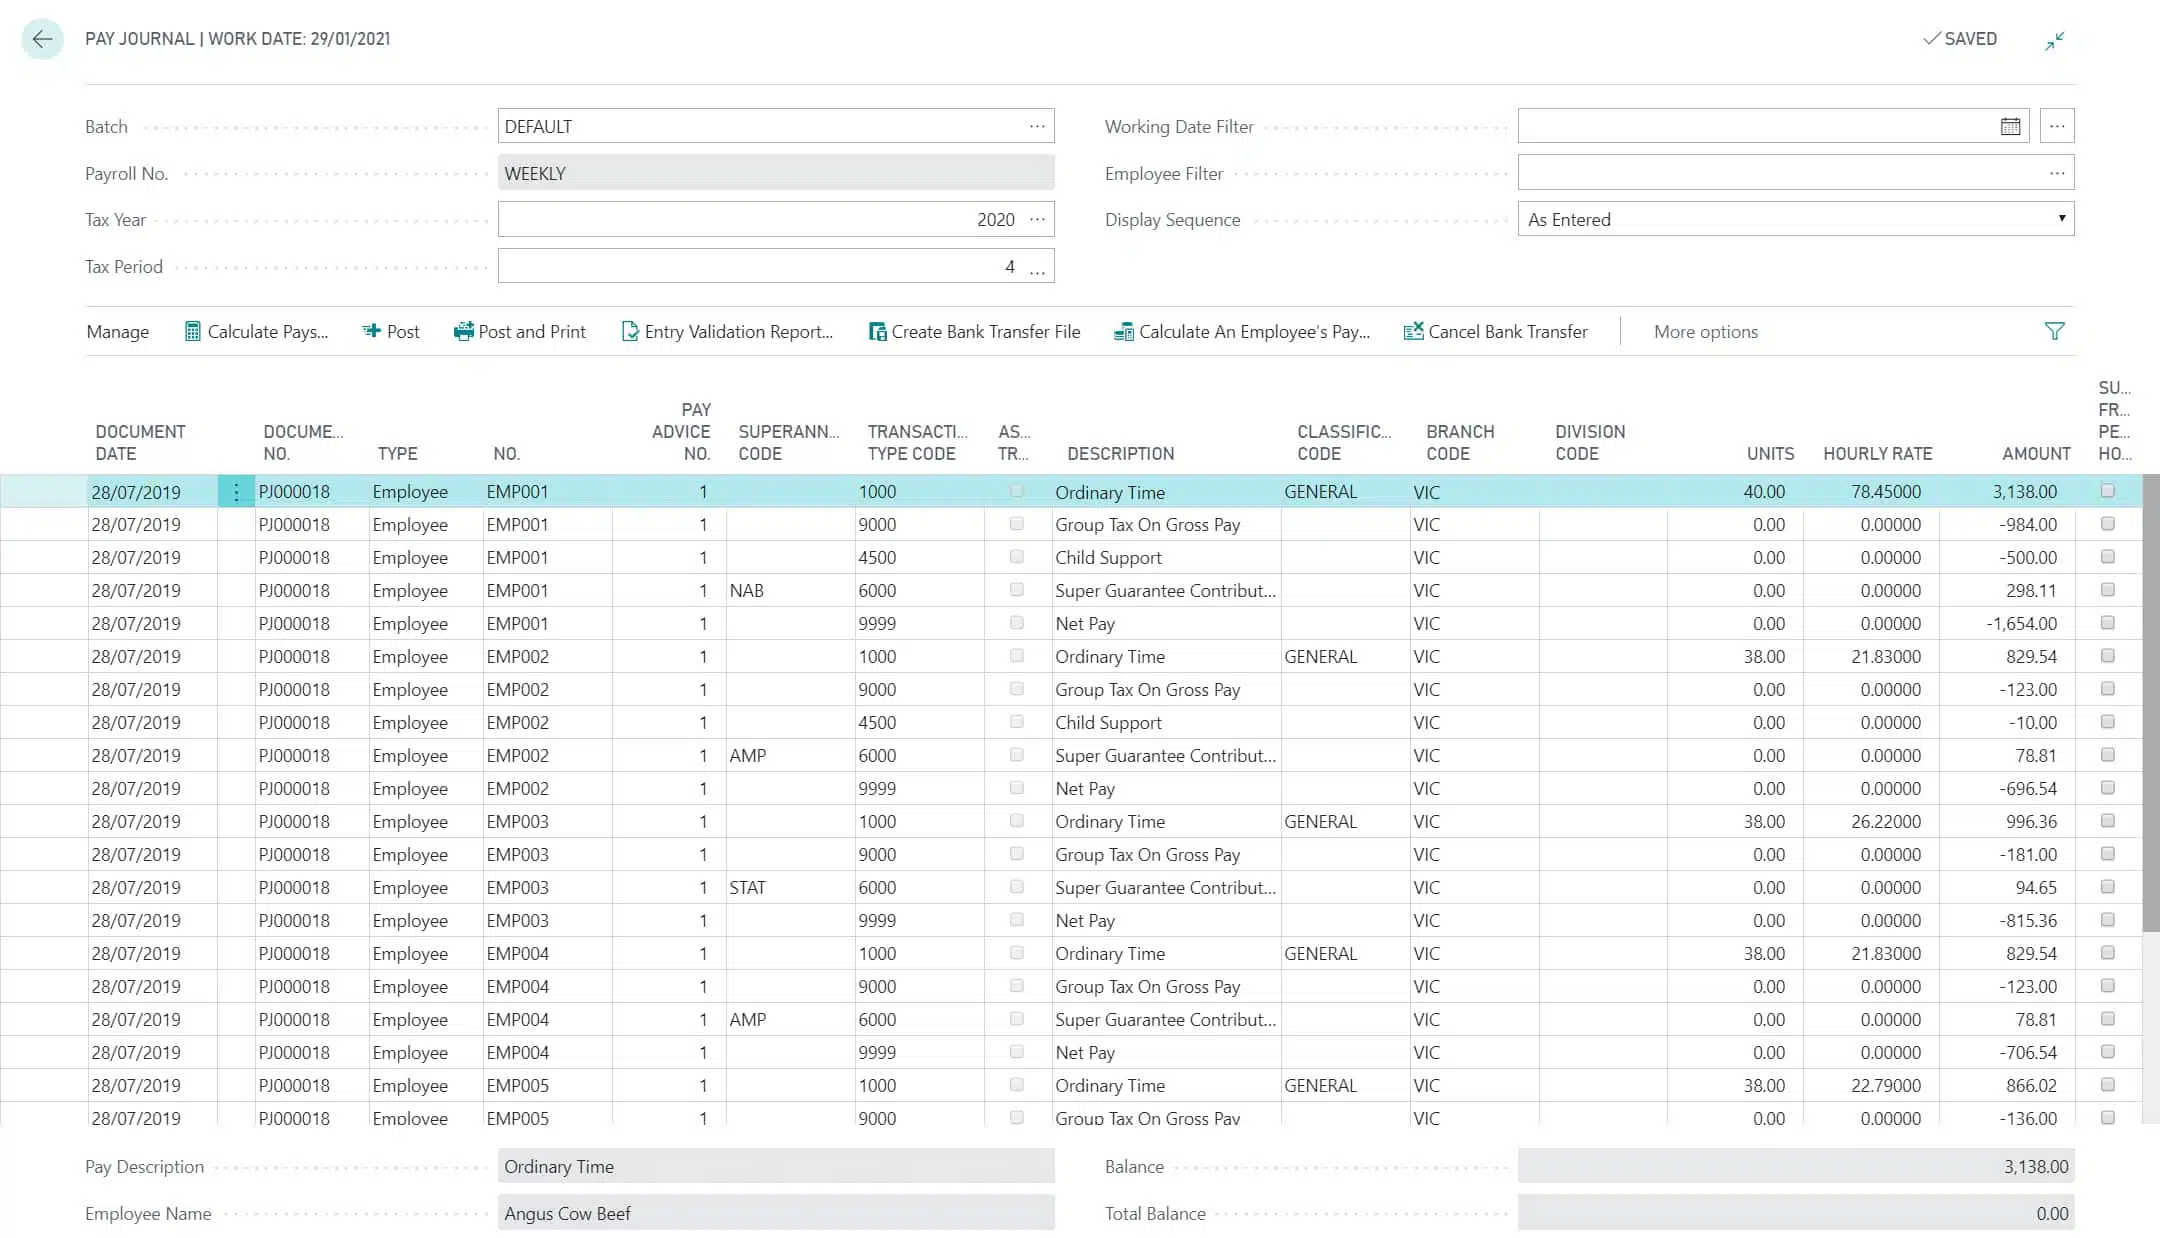Open the Batch field lookup ellipsis
This screenshot has height=1238, width=2160.
[x=1037, y=126]
